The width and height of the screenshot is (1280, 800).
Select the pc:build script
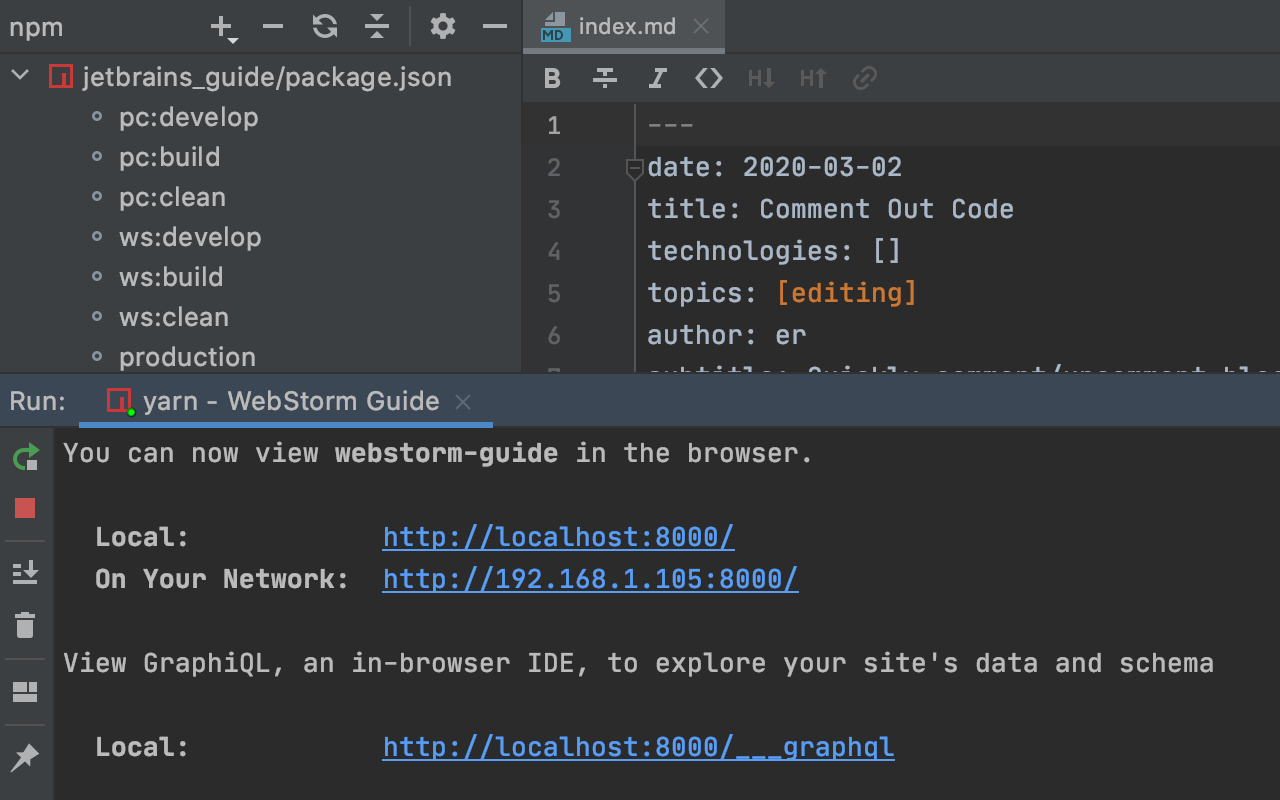[x=169, y=157]
